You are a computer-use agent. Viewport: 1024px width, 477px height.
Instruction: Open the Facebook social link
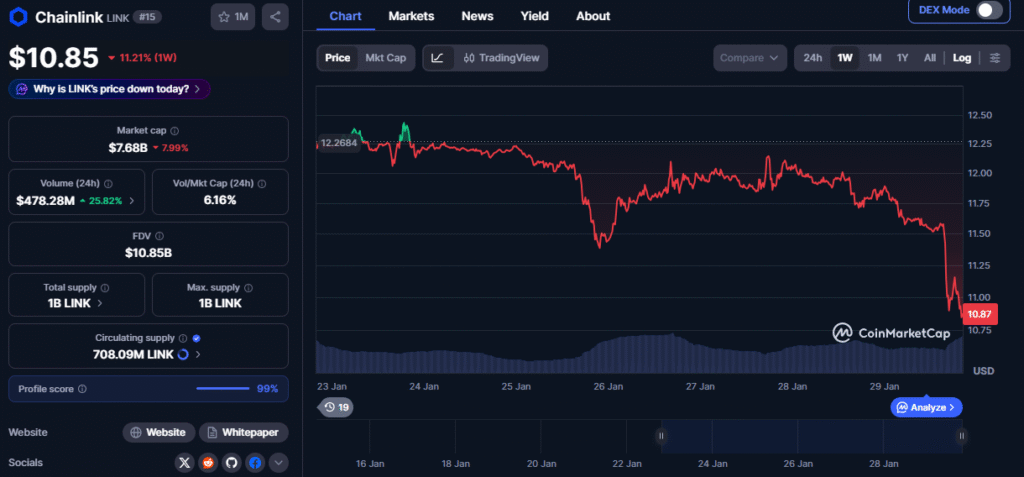click(255, 462)
